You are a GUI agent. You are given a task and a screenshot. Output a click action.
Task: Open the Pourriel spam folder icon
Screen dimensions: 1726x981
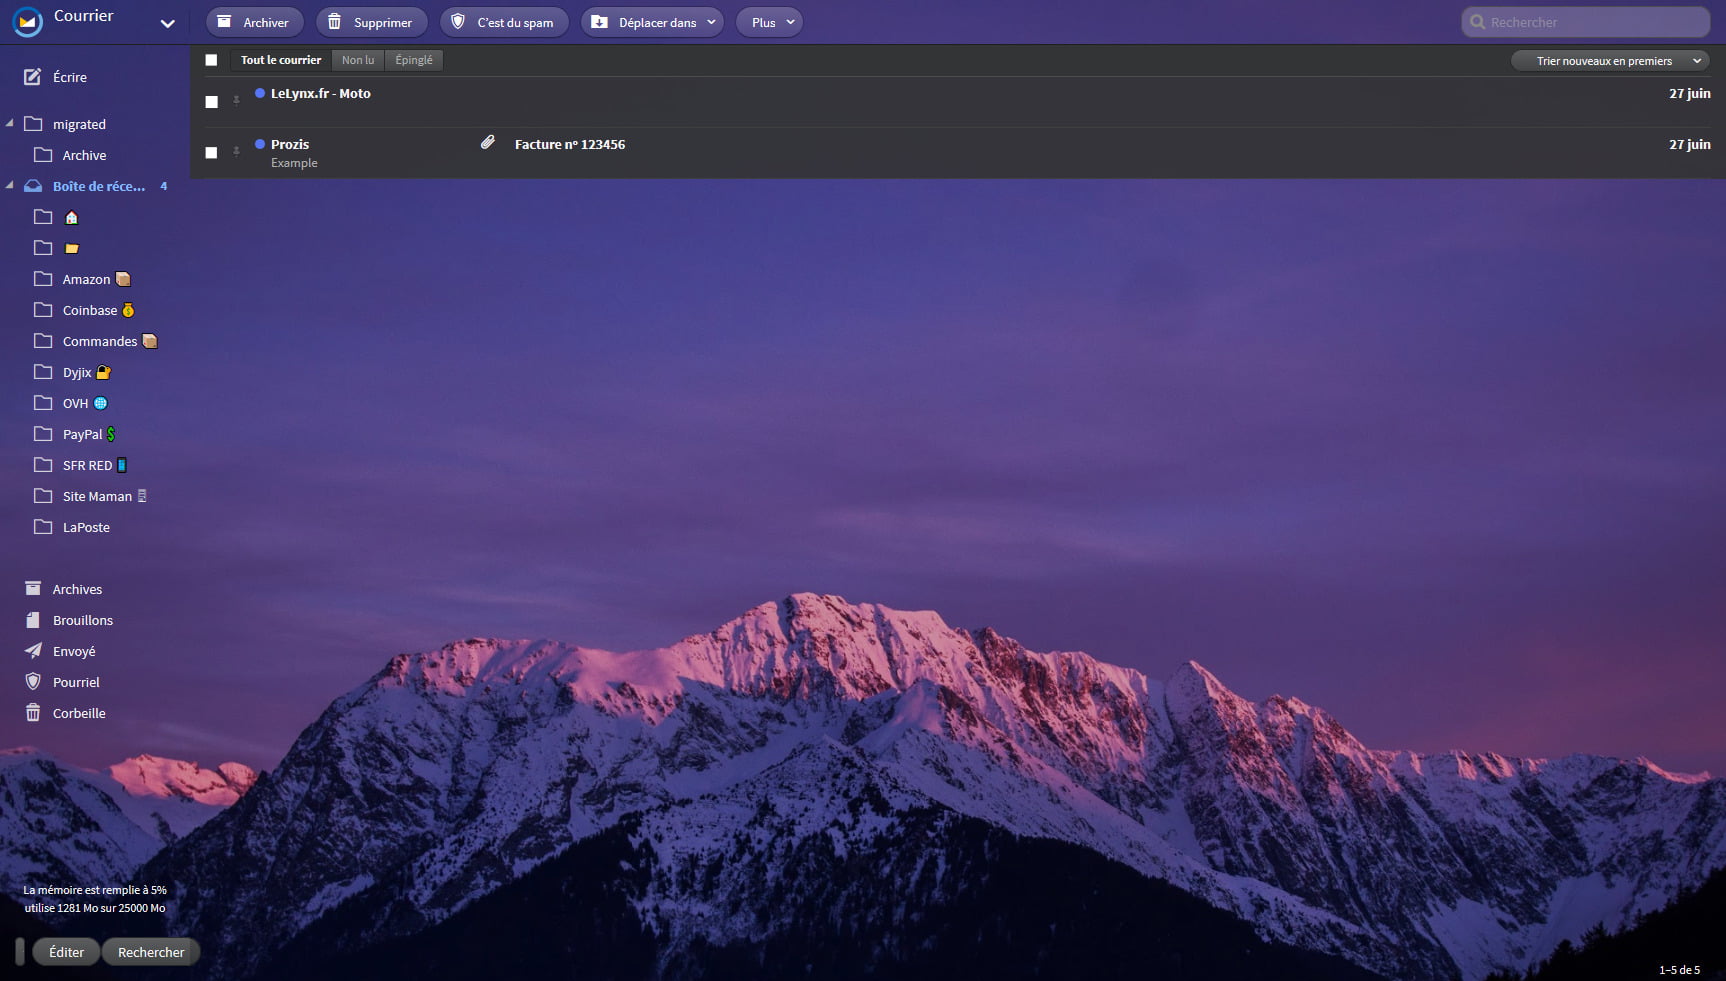pyautogui.click(x=33, y=682)
